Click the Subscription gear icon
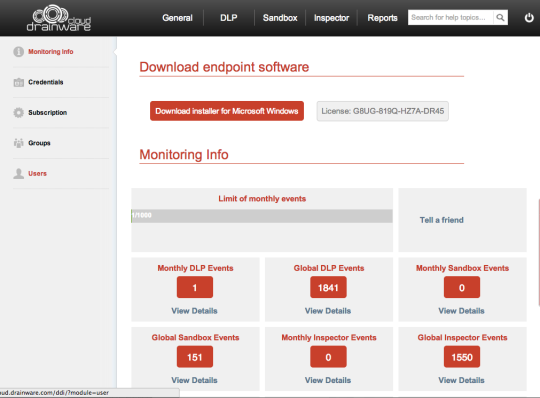 coord(19,113)
